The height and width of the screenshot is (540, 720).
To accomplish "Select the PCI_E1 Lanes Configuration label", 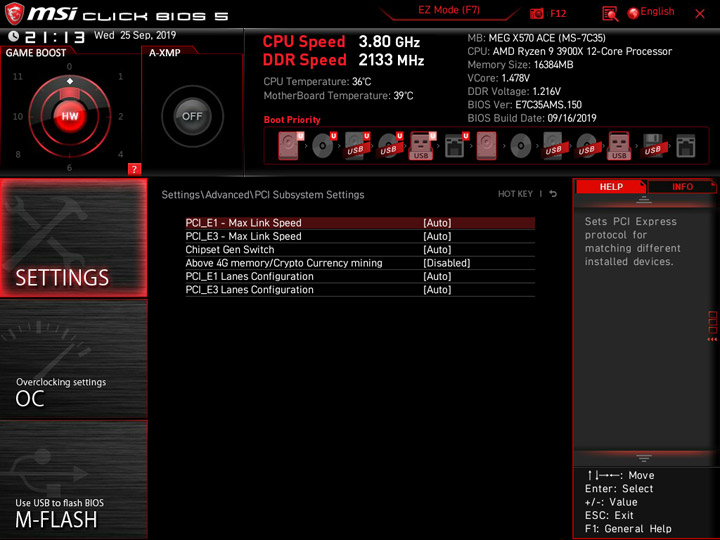I will click(x=249, y=276).
